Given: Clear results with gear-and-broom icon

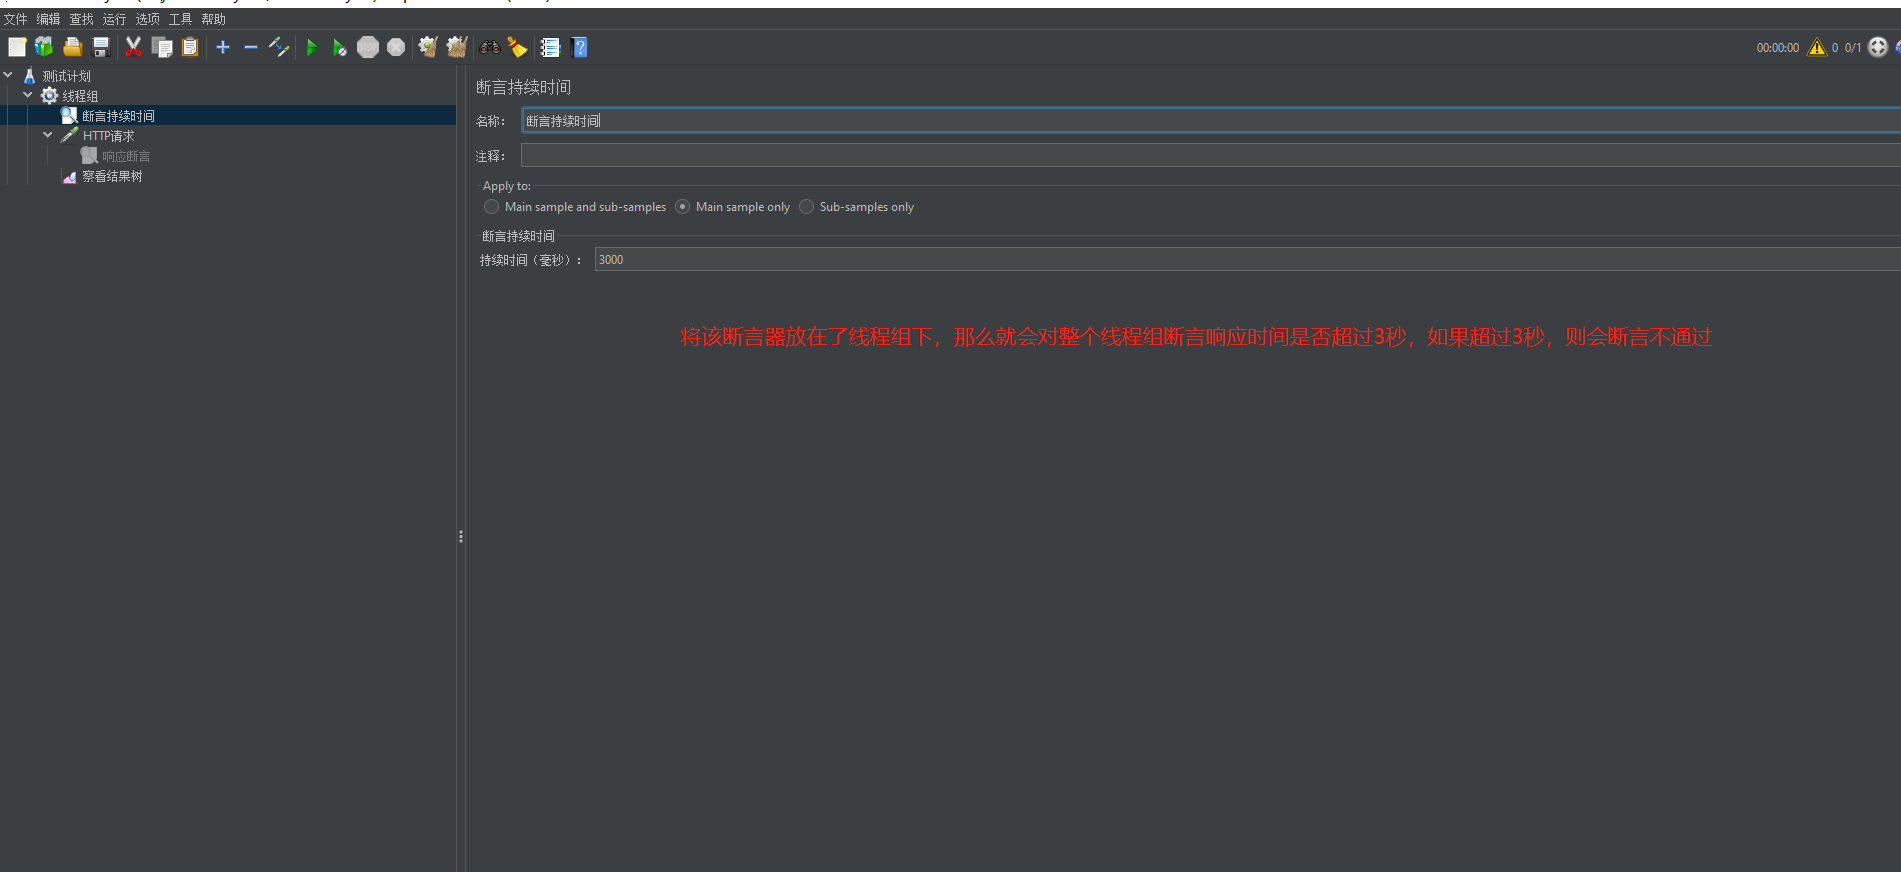Looking at the screenshot, I should pyautogui.click(x=428, y=47).
